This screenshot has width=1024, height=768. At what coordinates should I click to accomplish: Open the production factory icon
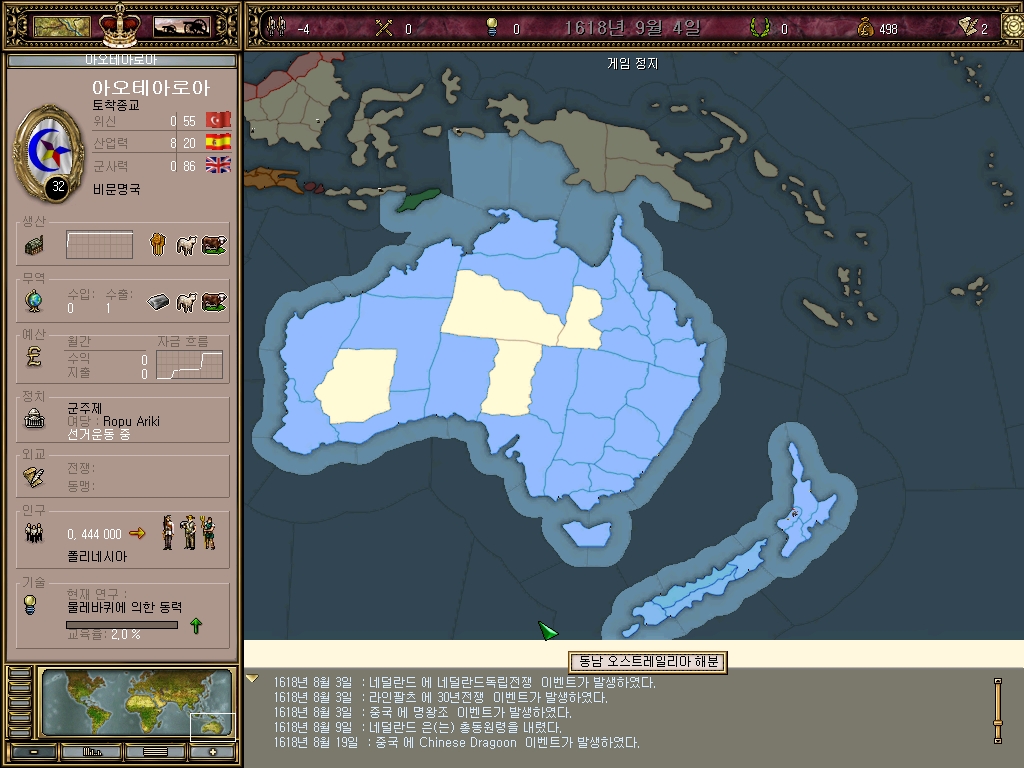click(x=34, y=246)
